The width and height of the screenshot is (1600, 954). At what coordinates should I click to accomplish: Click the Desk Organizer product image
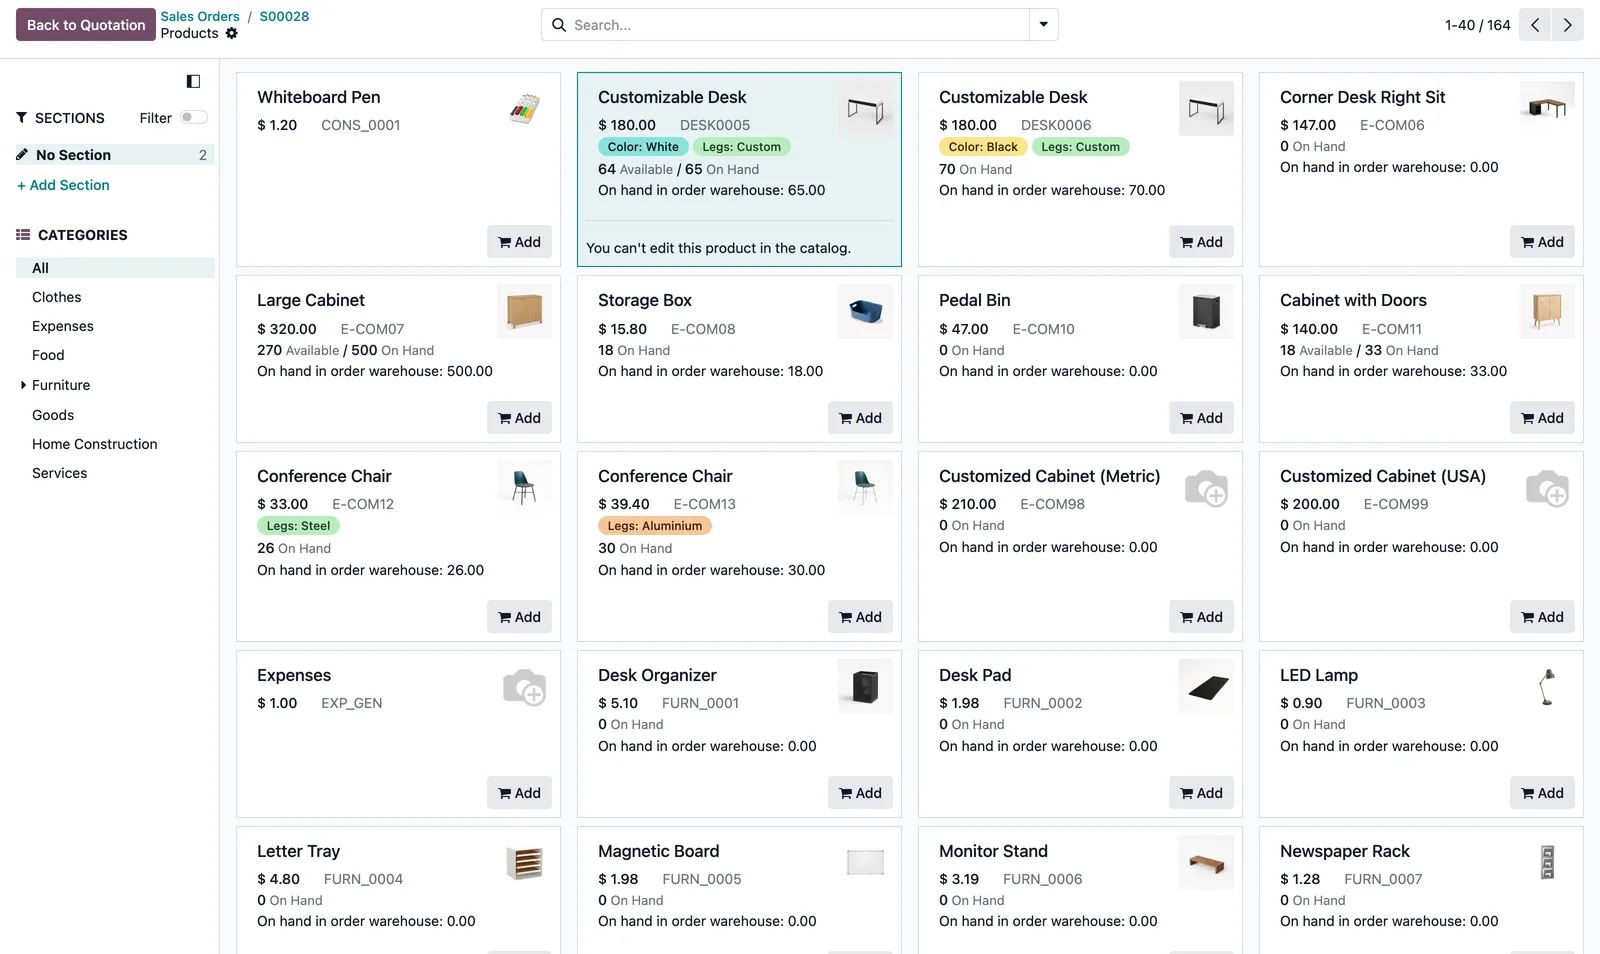click(x=865, y=686)
